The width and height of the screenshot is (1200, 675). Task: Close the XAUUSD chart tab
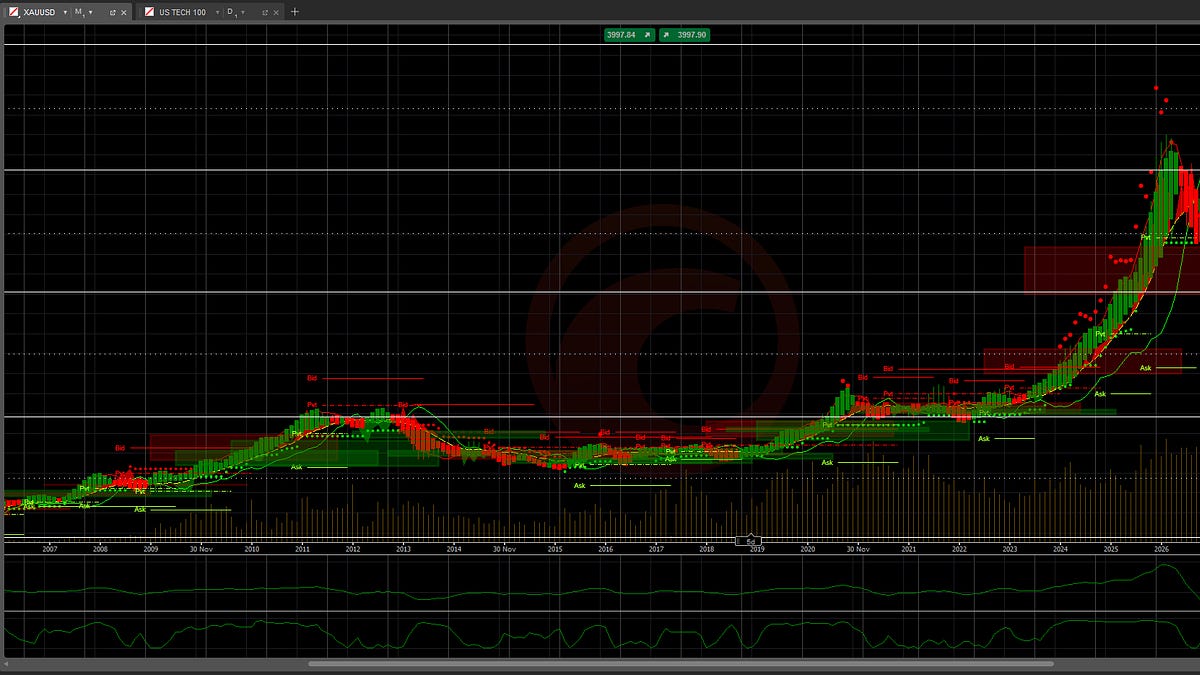click(124, 12)
